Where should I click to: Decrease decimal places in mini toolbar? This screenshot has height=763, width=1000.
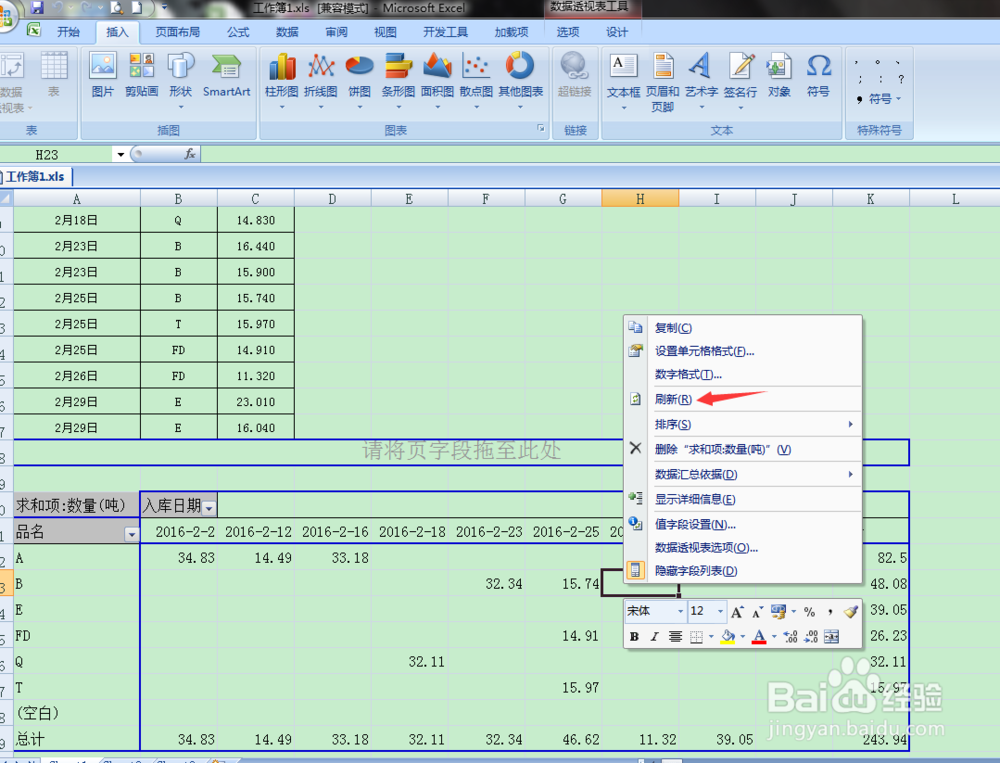click(811, 637)
